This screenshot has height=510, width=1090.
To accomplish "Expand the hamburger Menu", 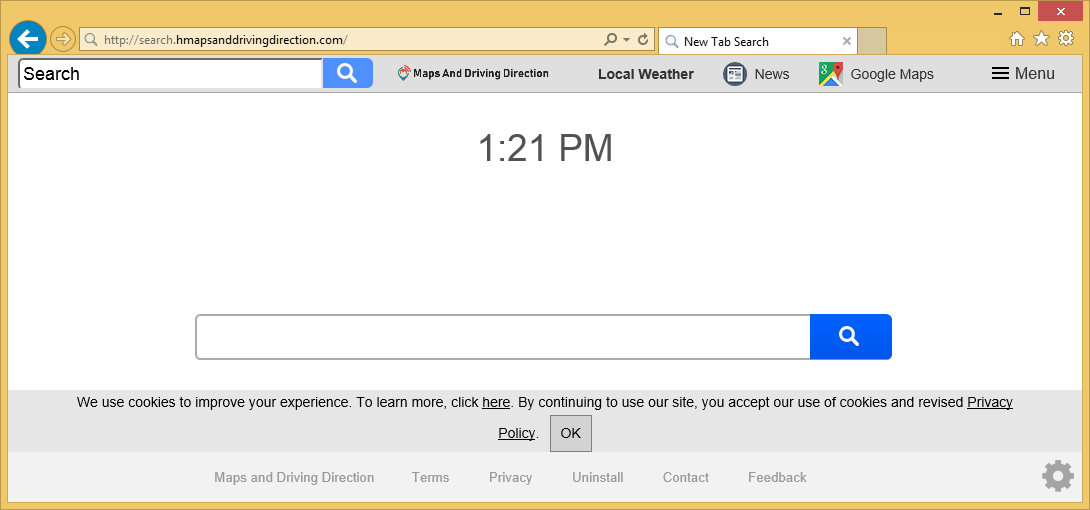I will [x=1023, y=74].
